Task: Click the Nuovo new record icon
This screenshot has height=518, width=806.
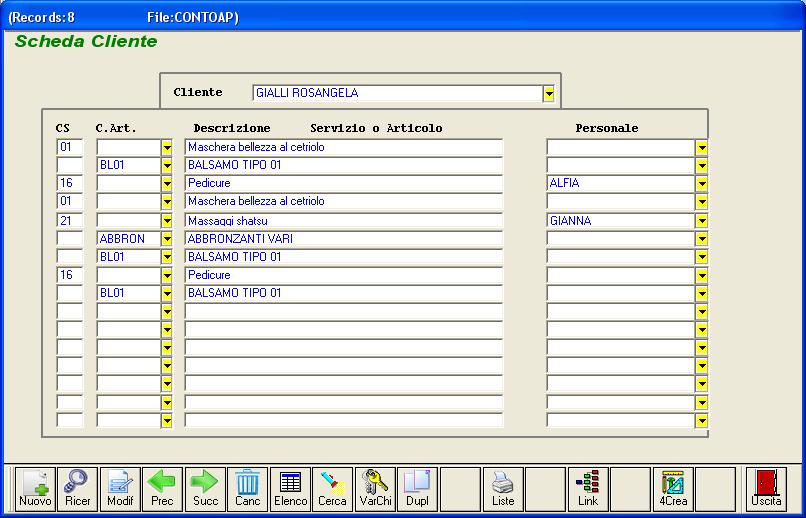Action: coord(35,489)
